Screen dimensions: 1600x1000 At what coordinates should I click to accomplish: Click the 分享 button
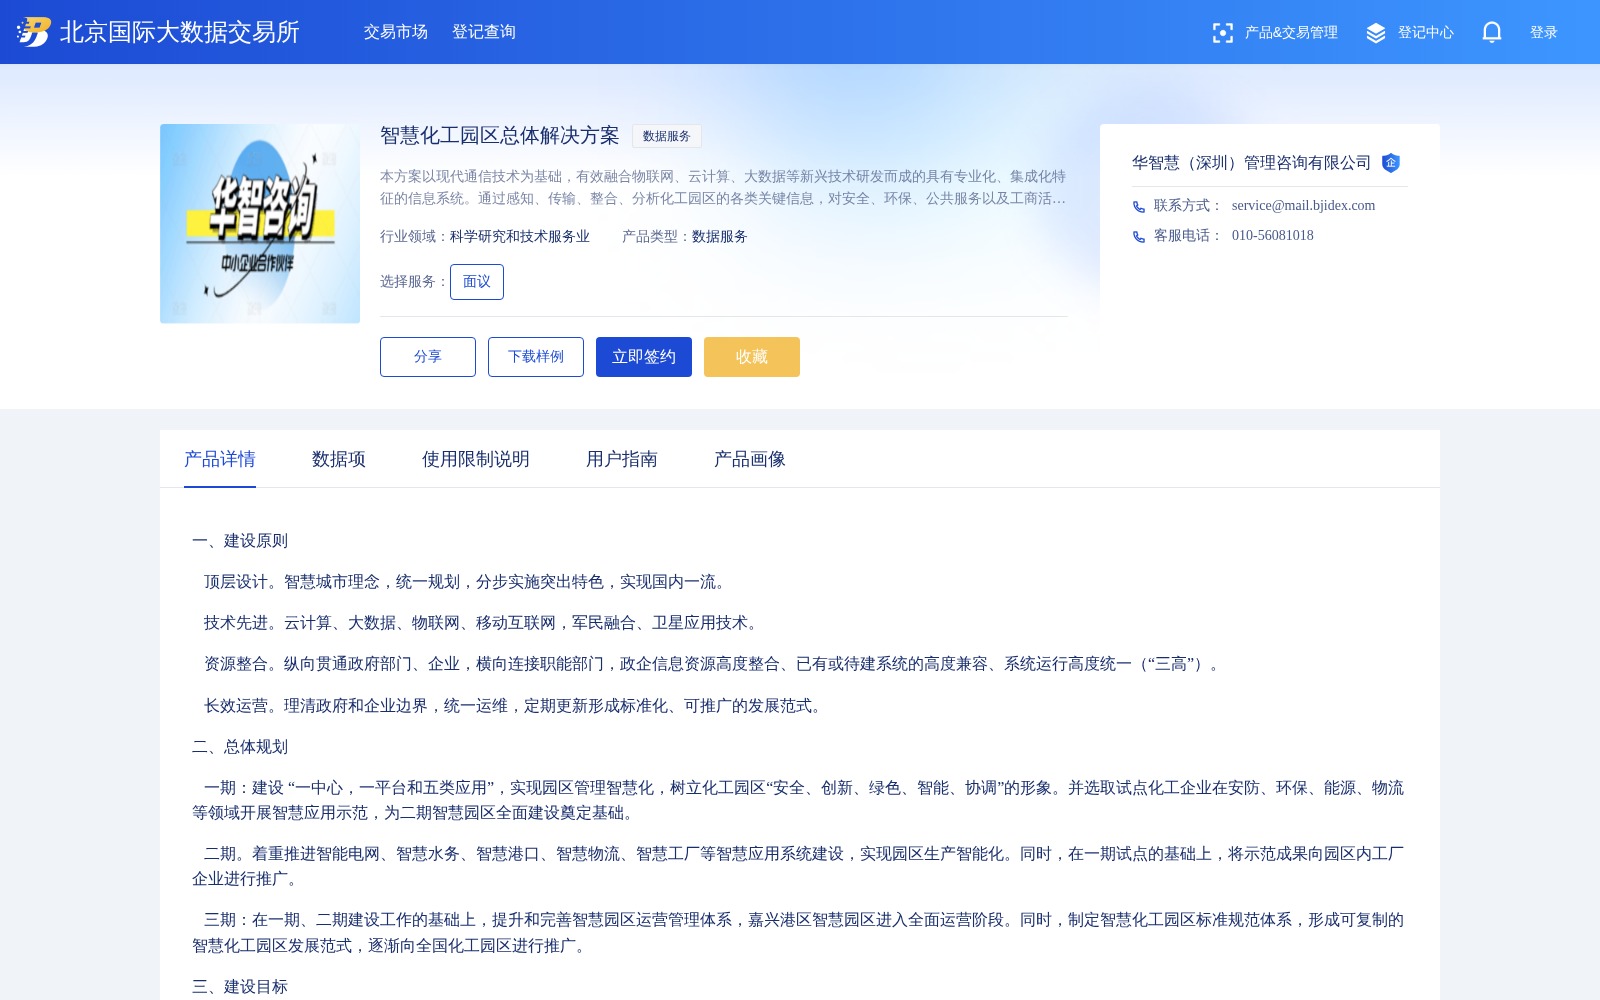(x=428, y=357)
